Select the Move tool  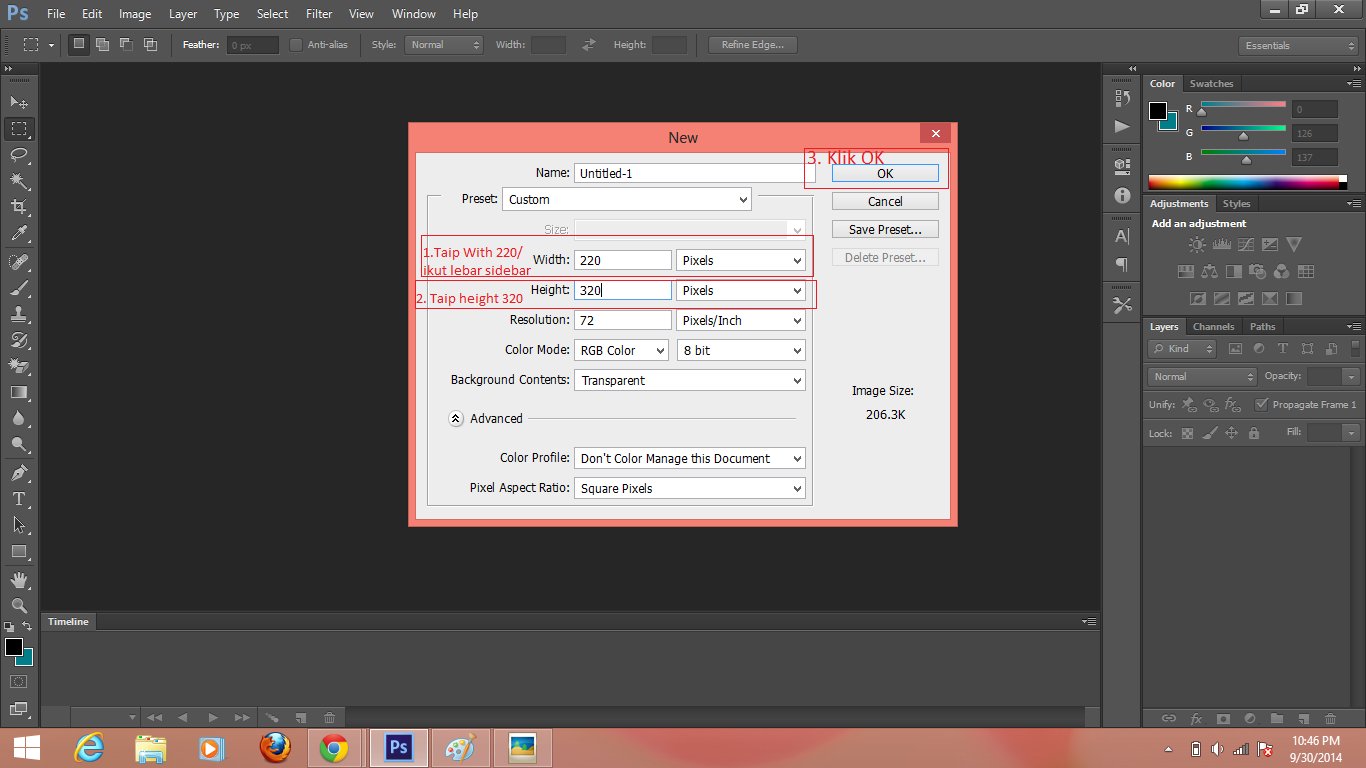(20, 102)
